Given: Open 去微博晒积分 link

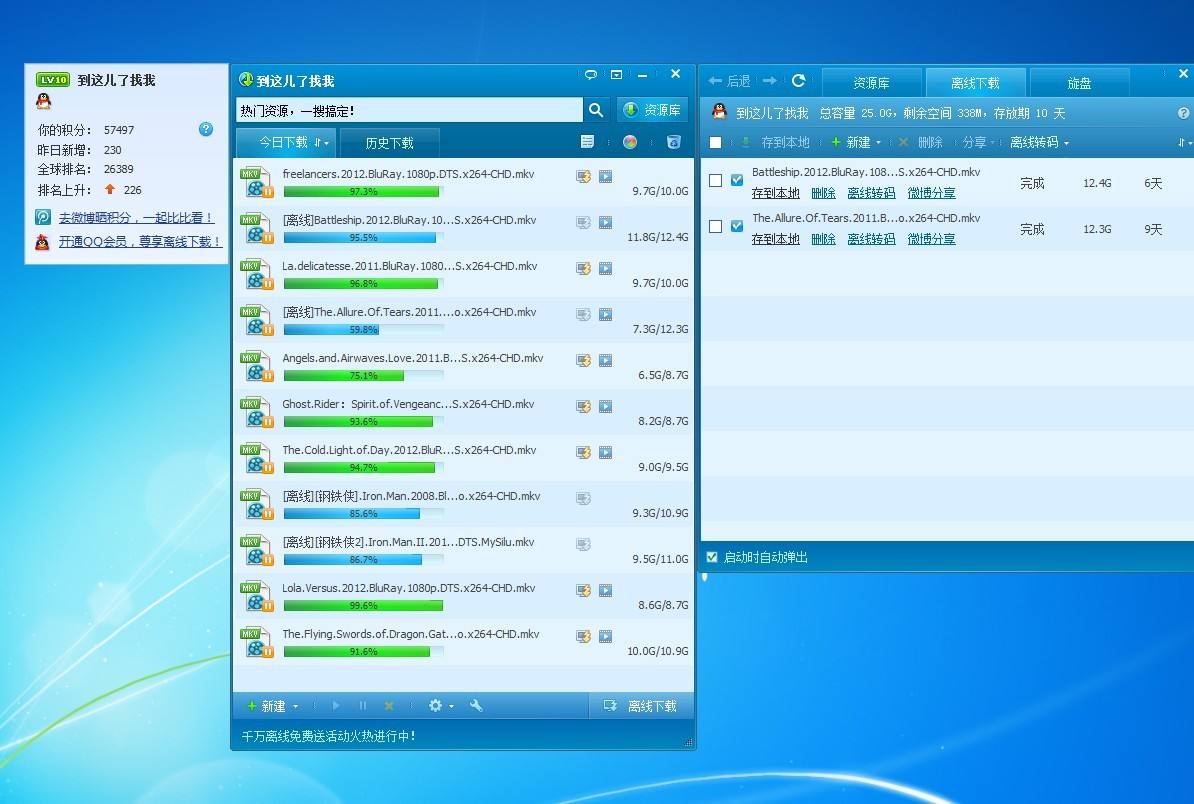Looking at the screenshot, I should 136,218.
